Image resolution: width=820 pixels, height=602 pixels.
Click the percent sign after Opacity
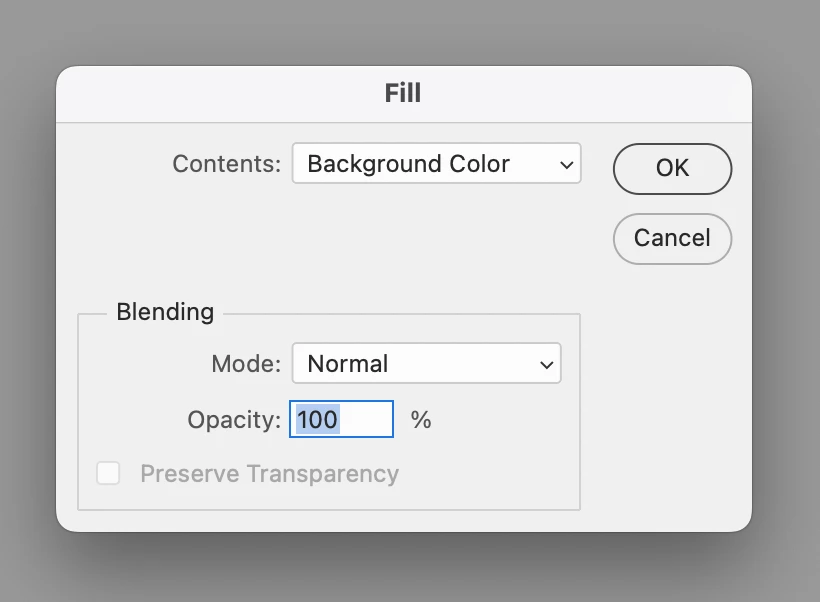pos(421,419)
